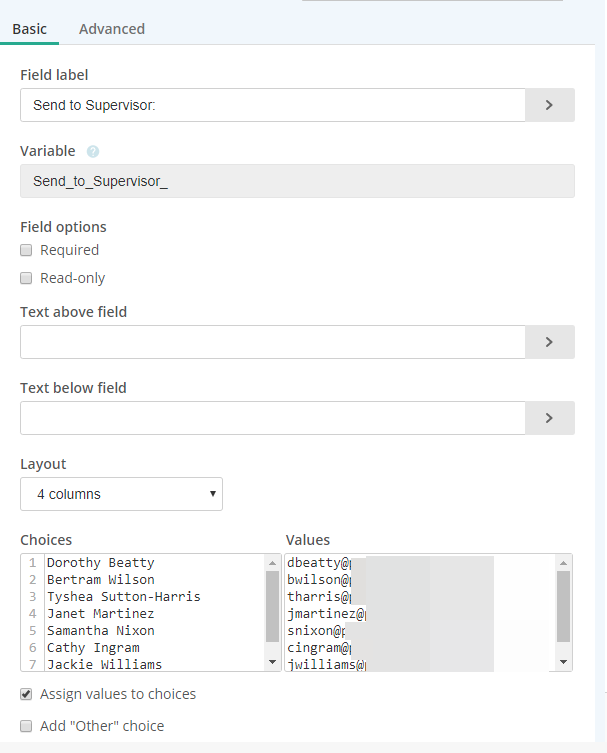Click arrow button beside Field label input
This screenshot has width=607, height=753.
point(549,104)
